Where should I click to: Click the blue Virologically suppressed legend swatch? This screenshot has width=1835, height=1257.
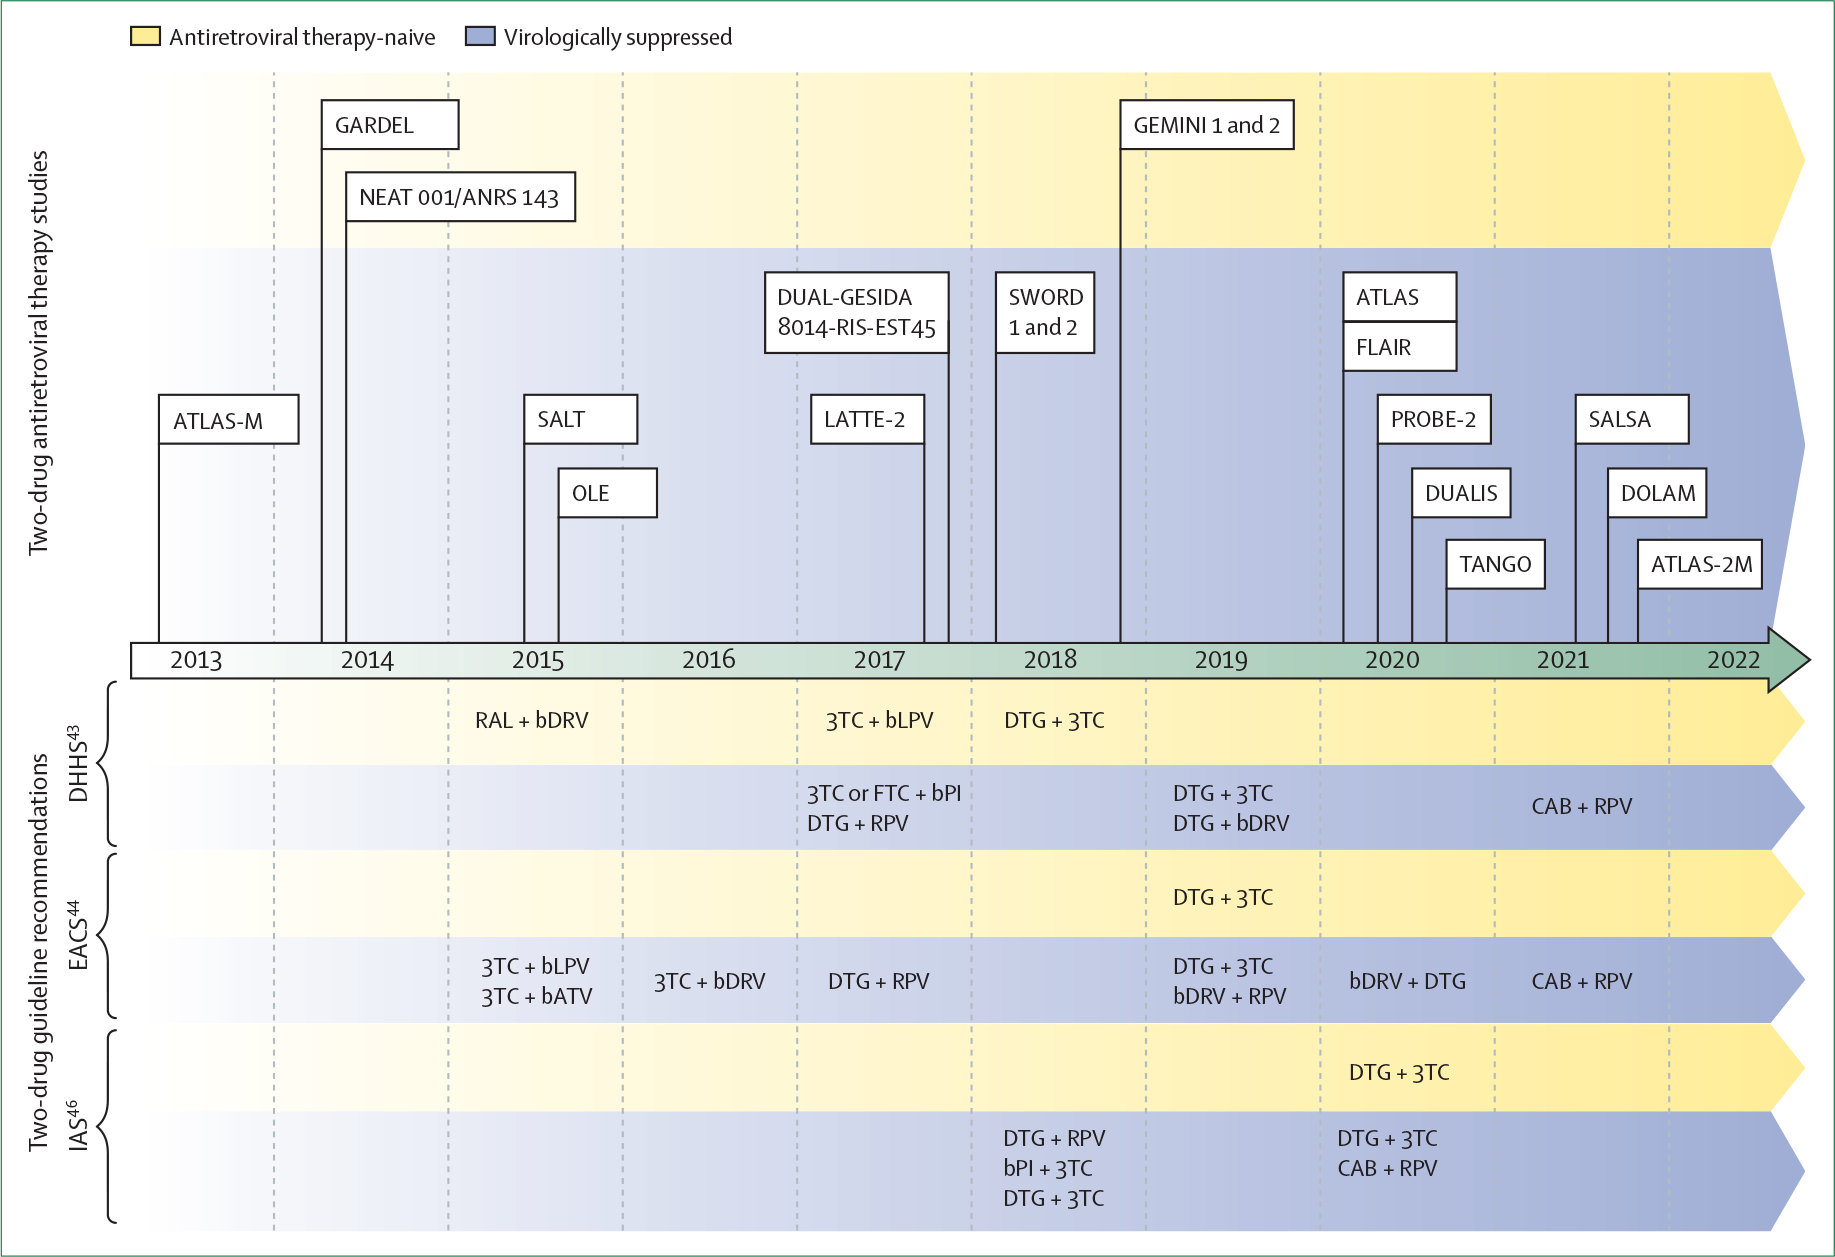pos(480,37)
